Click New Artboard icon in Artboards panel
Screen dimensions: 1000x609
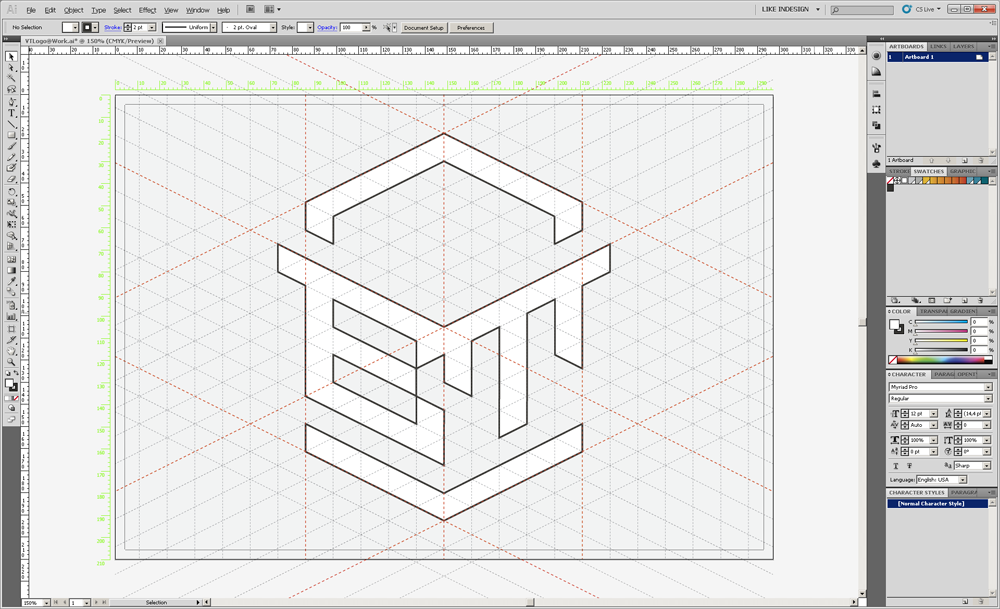pos(965,160)
